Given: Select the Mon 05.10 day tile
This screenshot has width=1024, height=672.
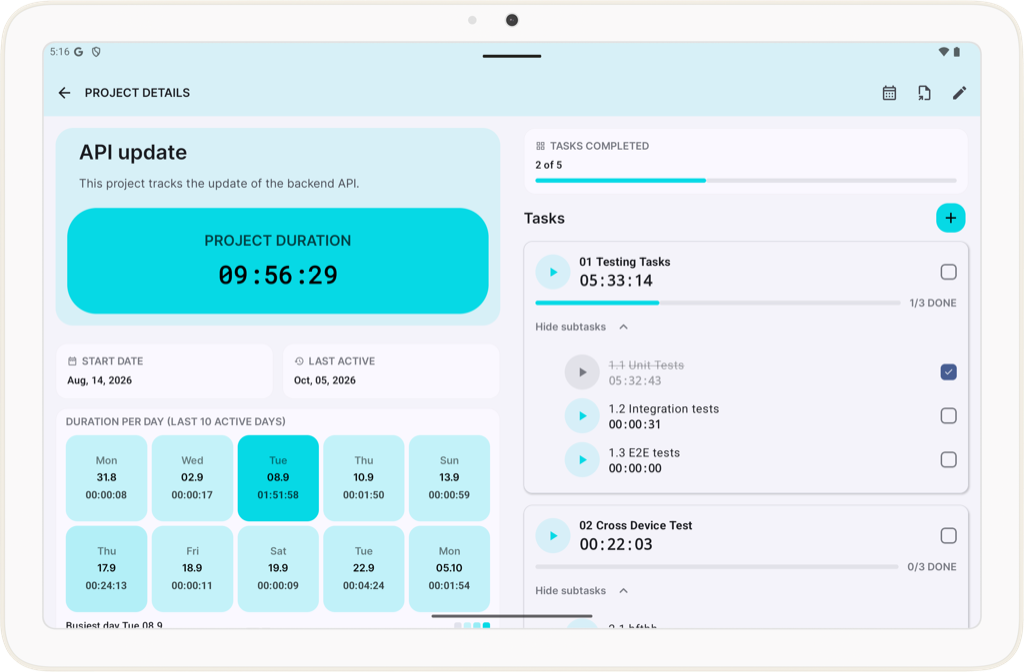Looking at the screenshot, I should [449, 569].
